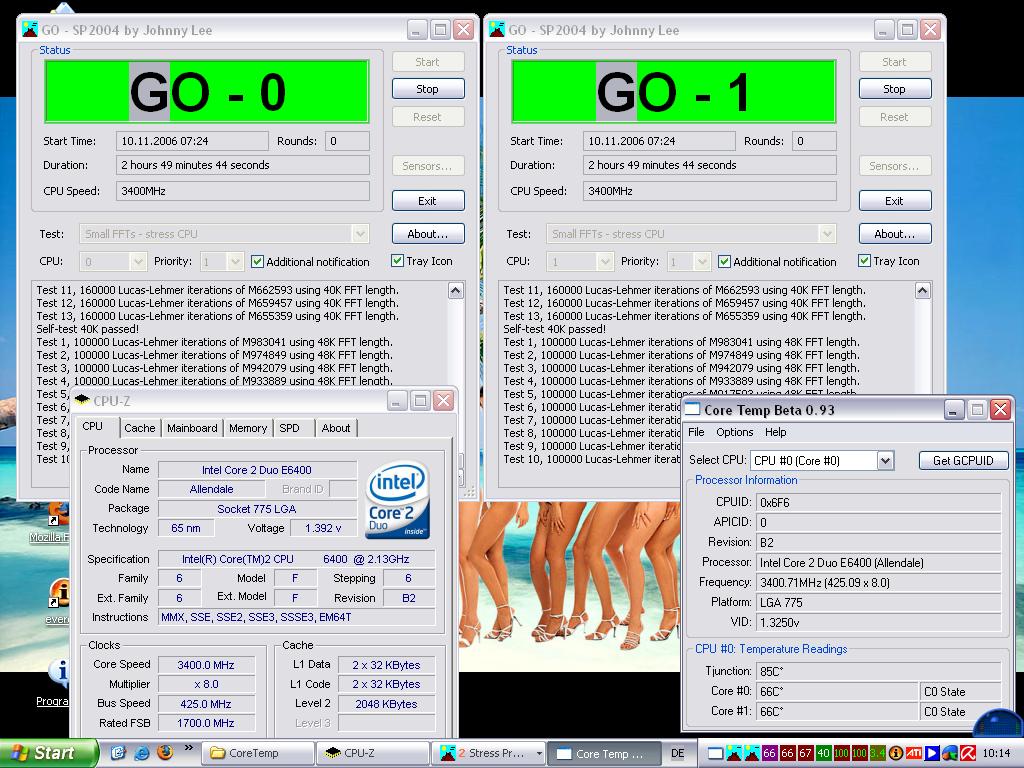Click the Get GCPUID button
1024x768 pixels.
tap(963, 460)
